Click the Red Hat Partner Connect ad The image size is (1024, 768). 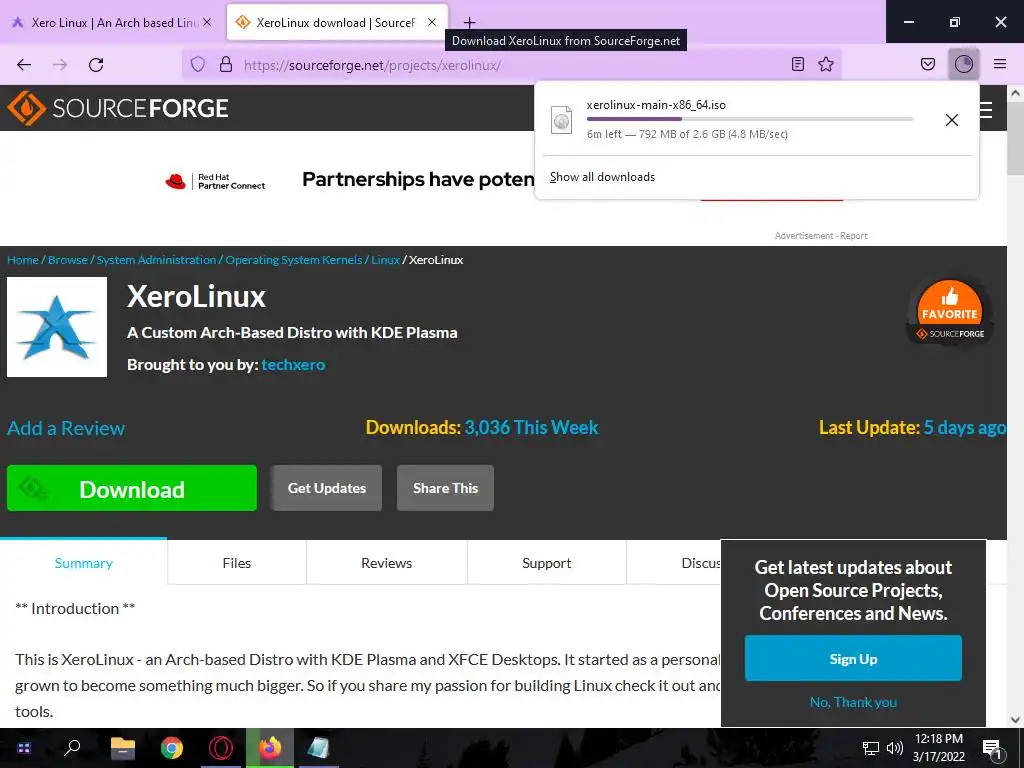coord(216,181)
